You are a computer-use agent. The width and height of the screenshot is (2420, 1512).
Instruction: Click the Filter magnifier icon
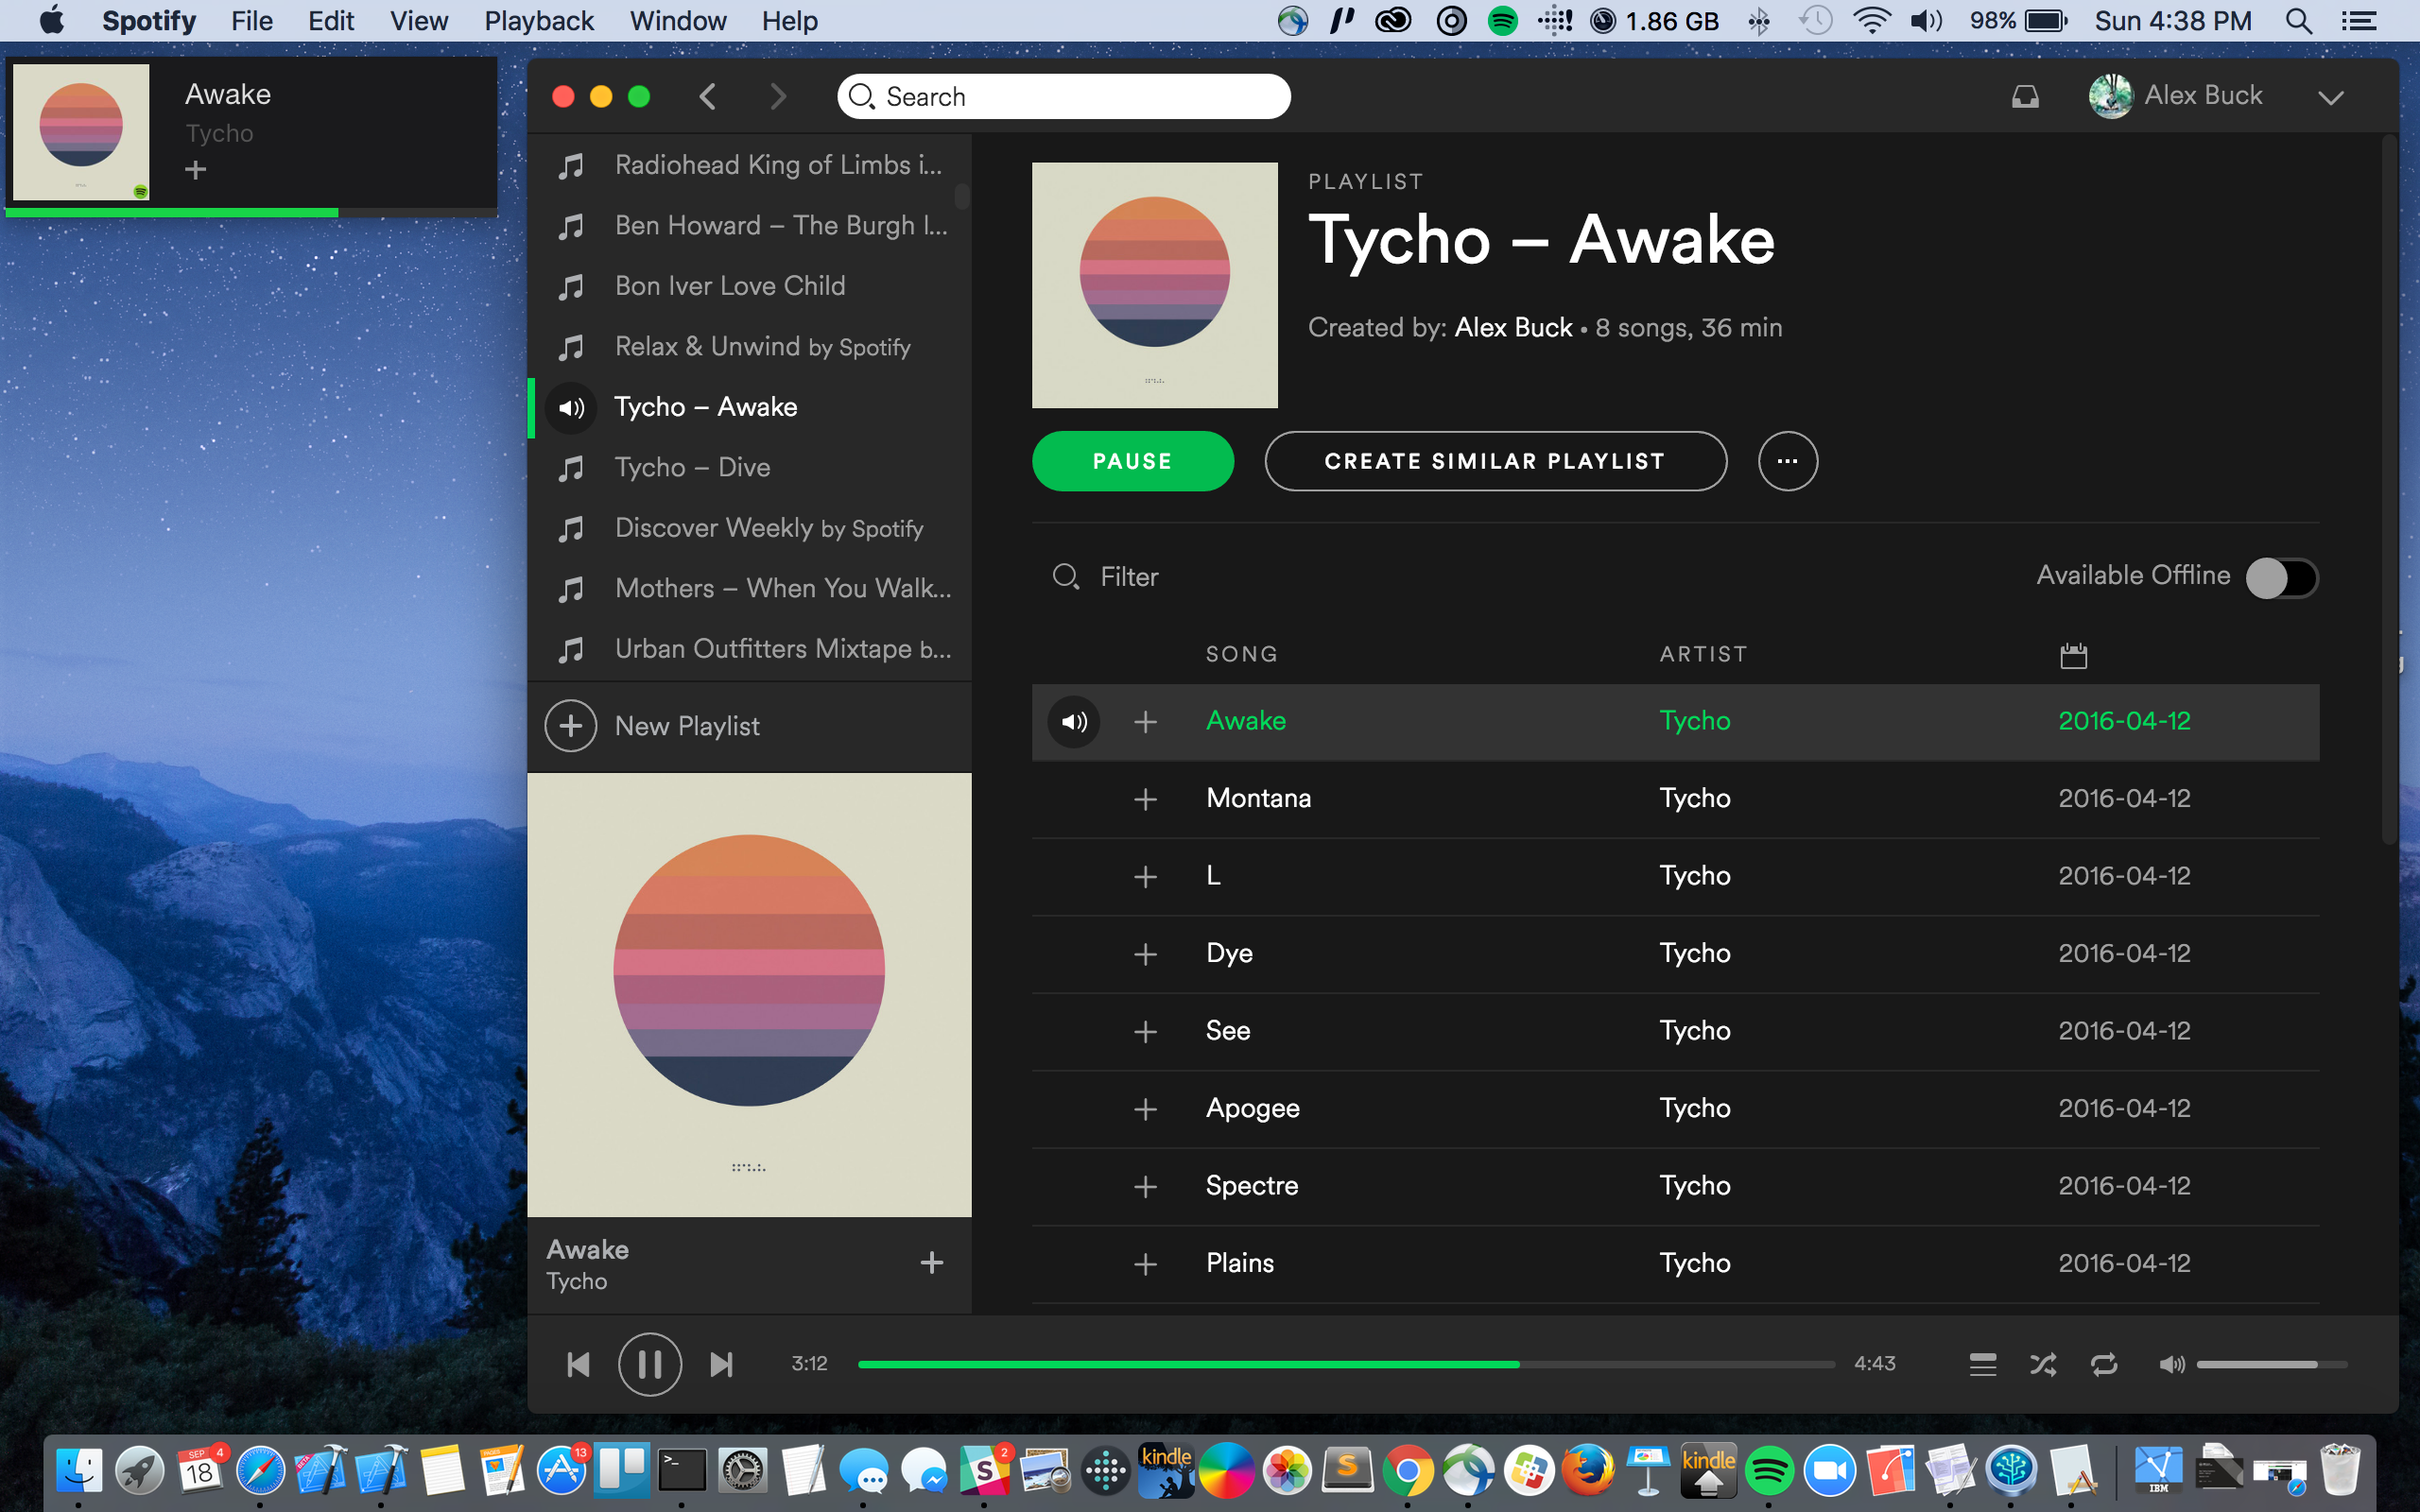pyautogui.click(x=1065, y=576)
